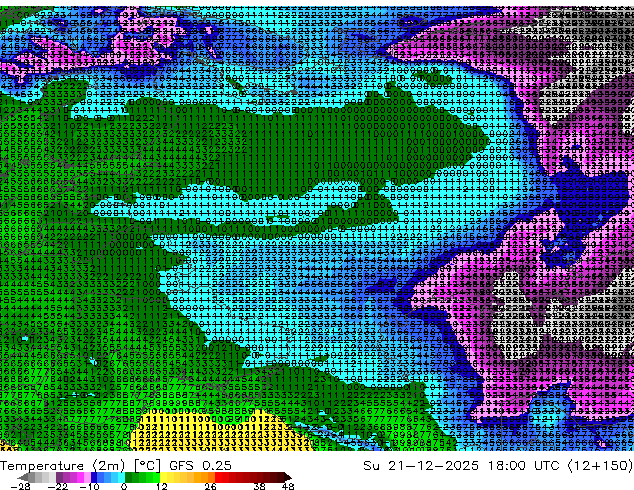The height and width of the screenshot is (490, 634).
Task: Click the '12' legend value
Action: pyautogui.click(x=162, y=486)
